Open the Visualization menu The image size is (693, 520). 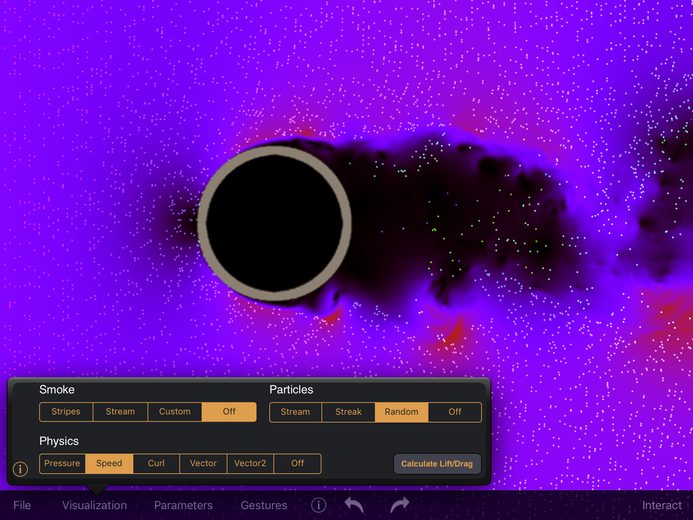(94, 505)
